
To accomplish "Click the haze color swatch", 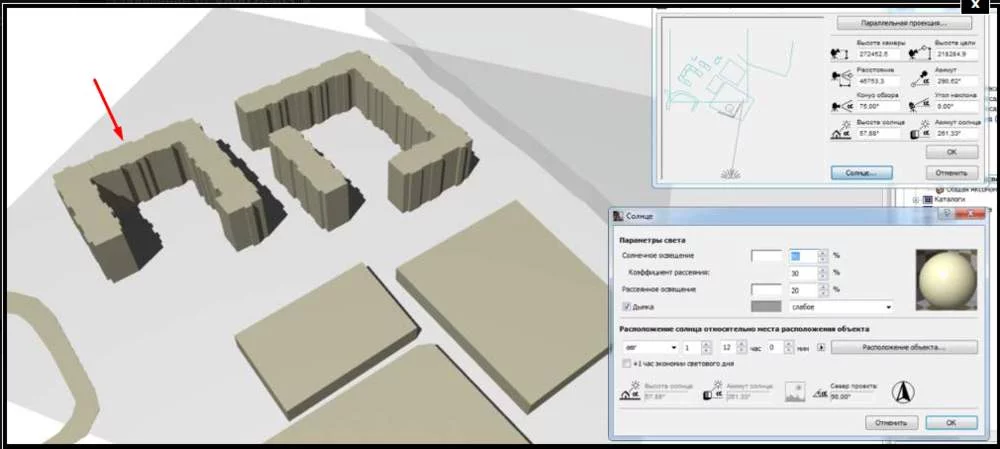I will (766, 307).
